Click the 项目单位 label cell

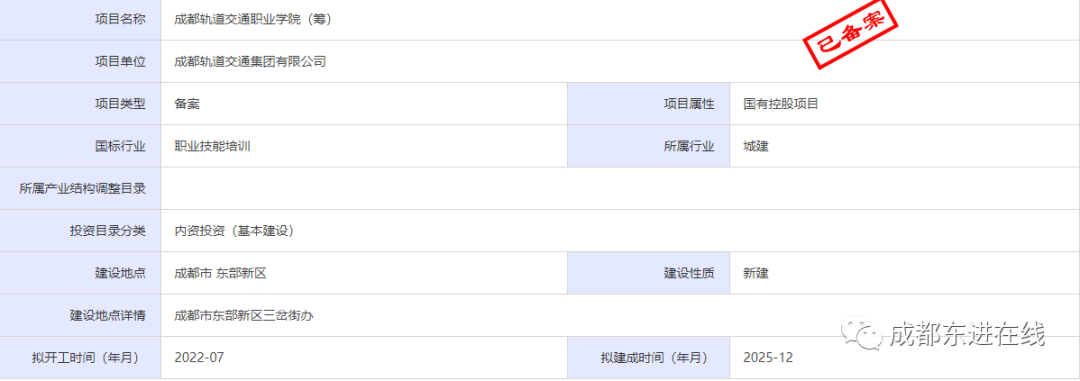click(x=81, y=62)
